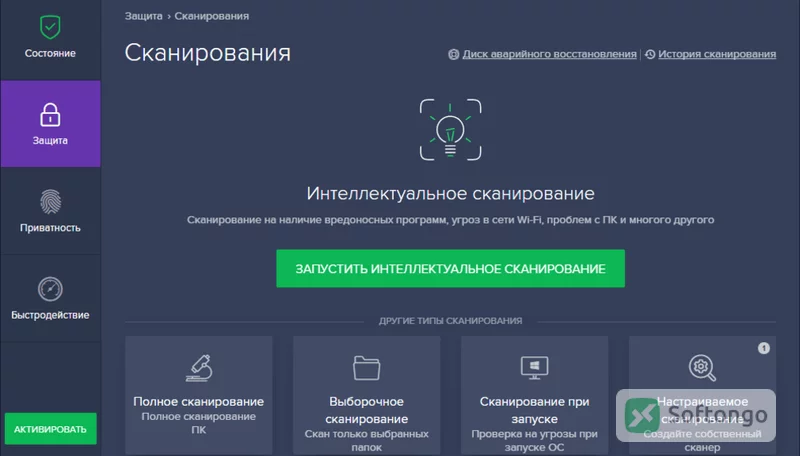Open the Приватность privacy section
The width and height of the screenshot is (800, 456).
(50, 211)
